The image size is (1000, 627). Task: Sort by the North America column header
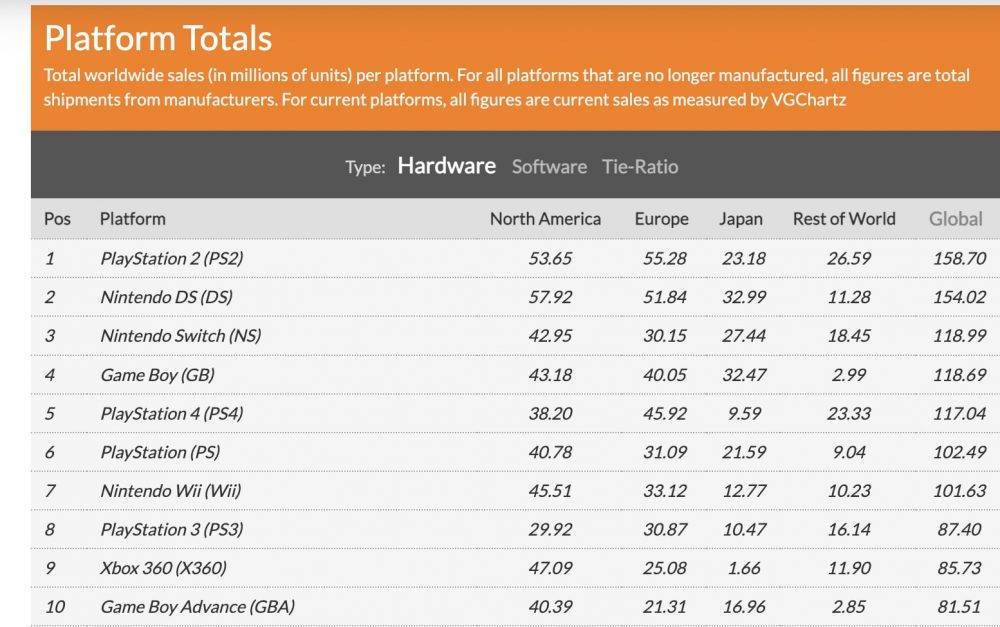coord(545,219)
